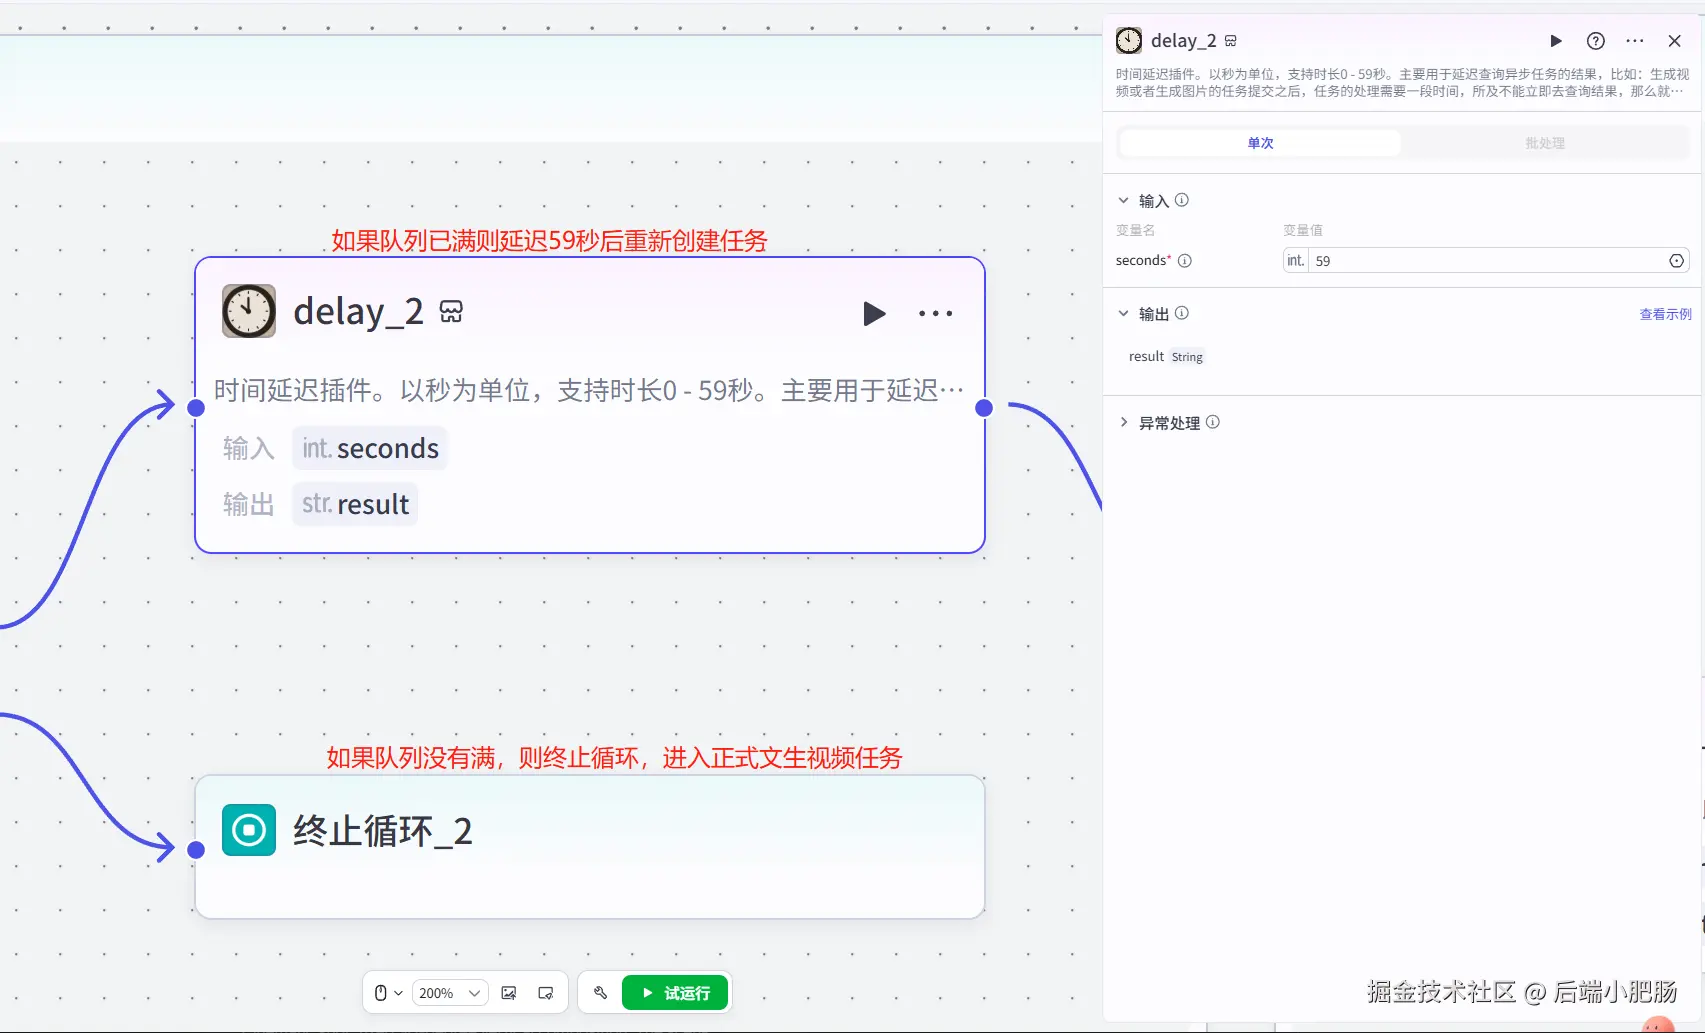Click the variable reference icon in the seconds field
The height and width of the screenshot is (1033, 1705).
coord(1677,261)
